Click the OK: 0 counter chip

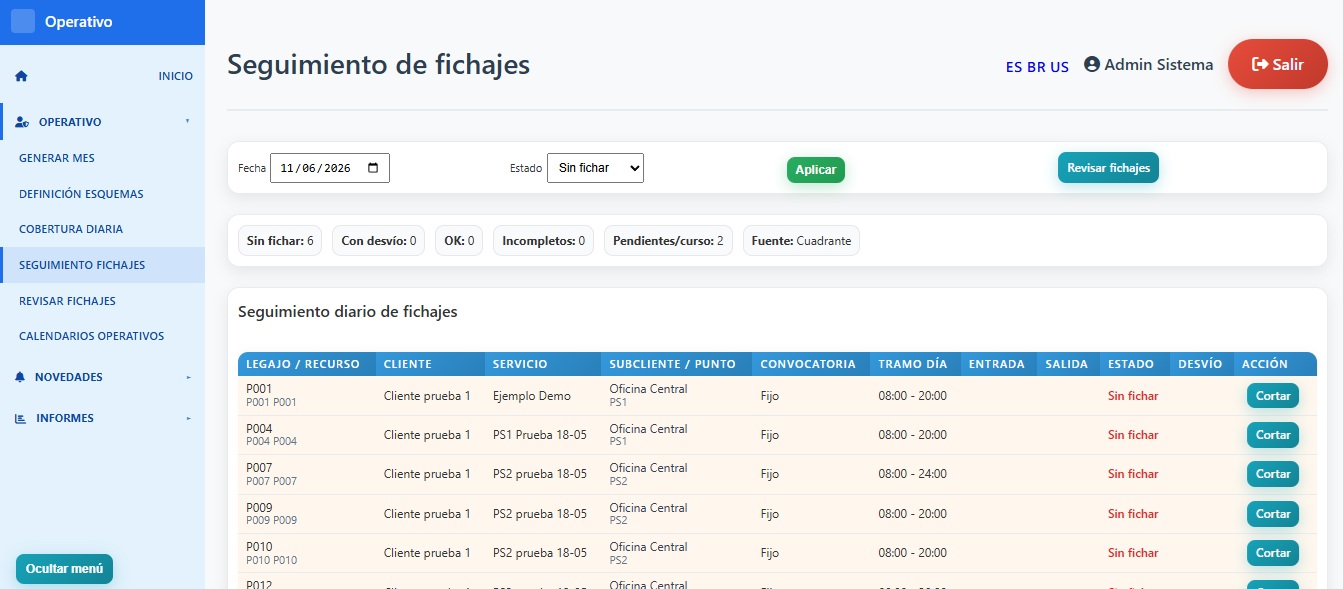(459, 241)
